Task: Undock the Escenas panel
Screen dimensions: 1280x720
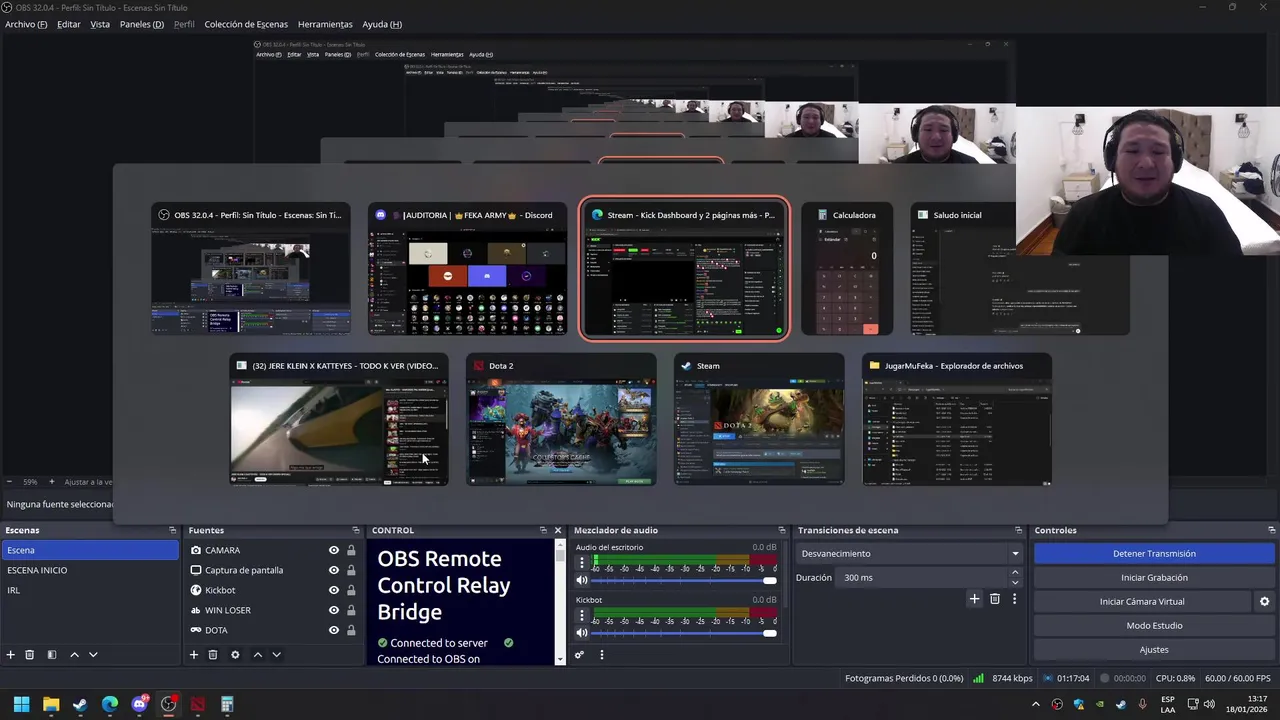Action: tap(172, 530)
